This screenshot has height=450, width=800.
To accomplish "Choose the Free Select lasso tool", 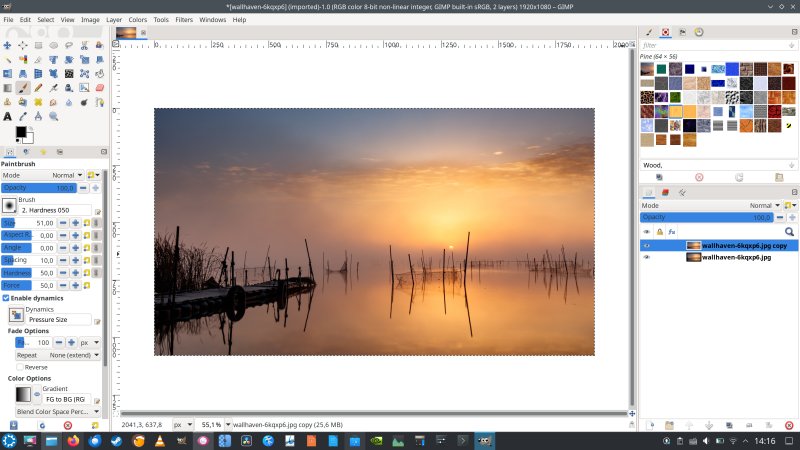I will (69, 45).
